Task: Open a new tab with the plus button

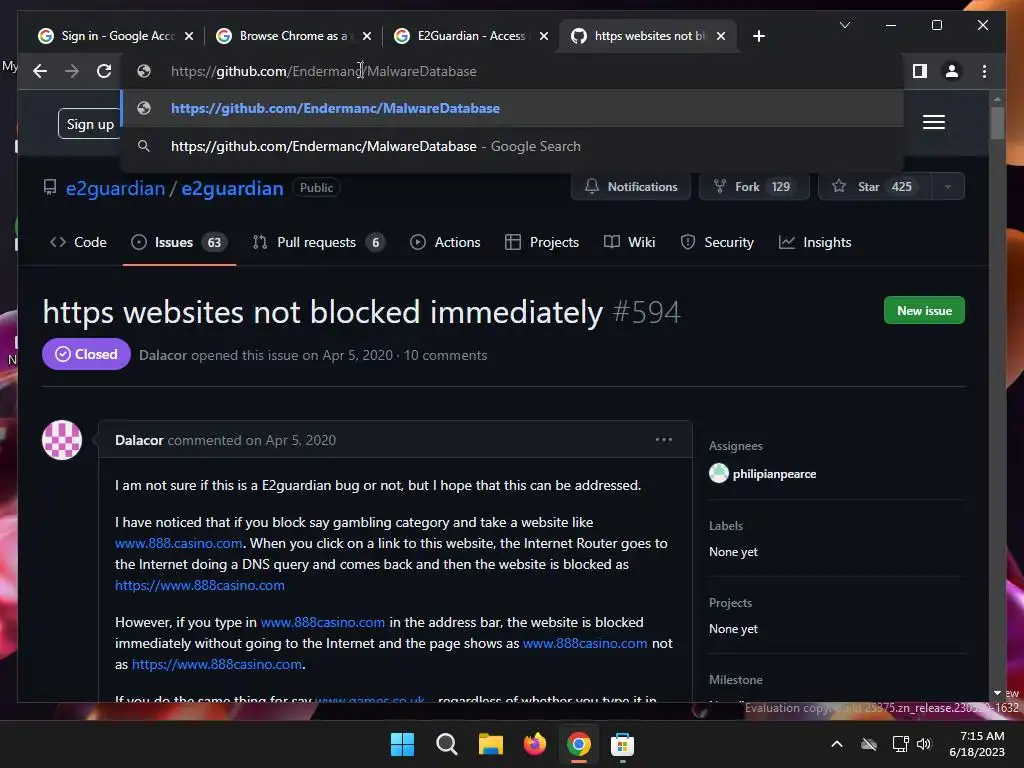Action: pyautogui.click(x=758, y=36)
